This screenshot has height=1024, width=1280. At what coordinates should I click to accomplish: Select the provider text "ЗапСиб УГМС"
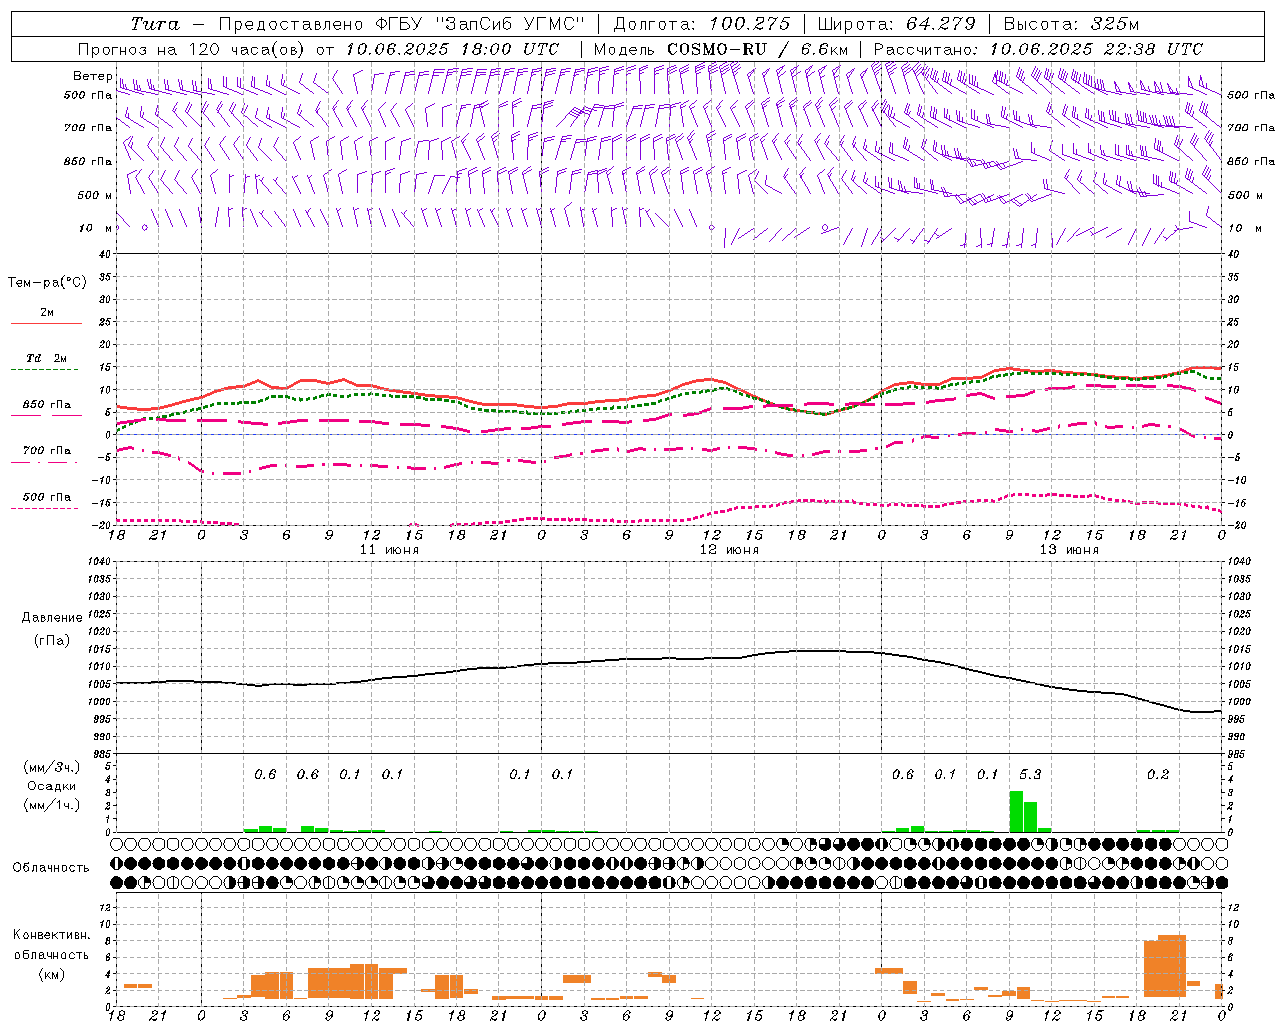(x=510, y=24)
